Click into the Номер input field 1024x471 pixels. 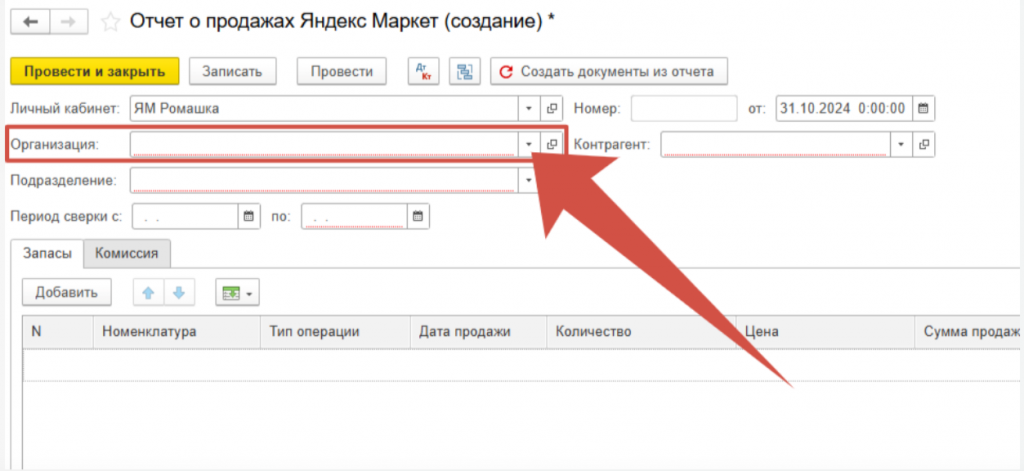[683, 108]
